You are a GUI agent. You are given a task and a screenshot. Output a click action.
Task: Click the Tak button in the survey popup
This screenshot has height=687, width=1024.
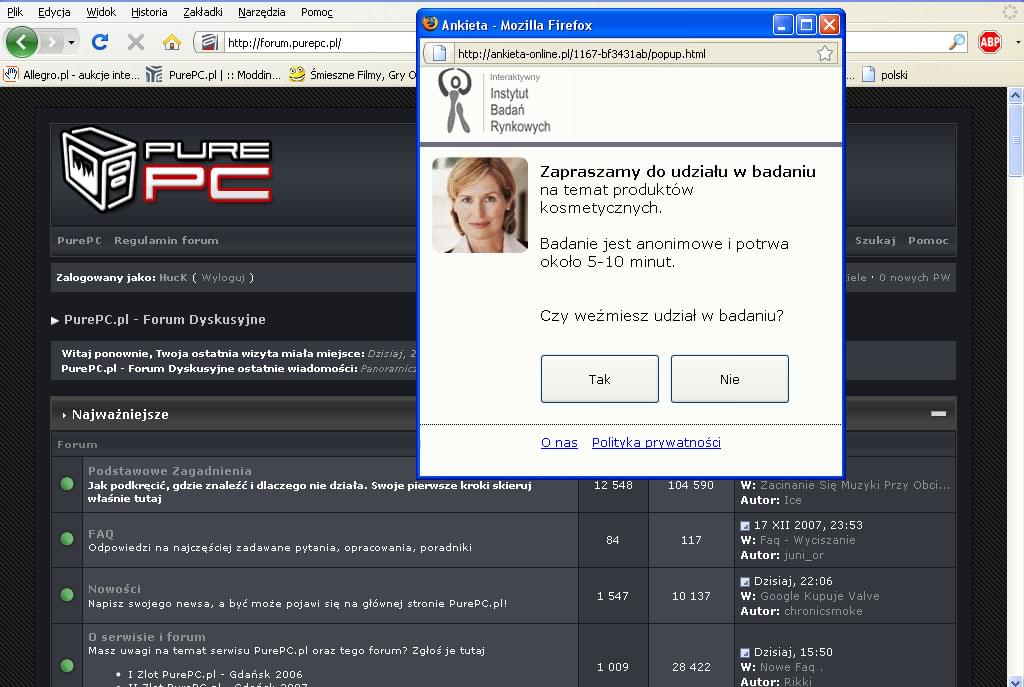(600, 379)
